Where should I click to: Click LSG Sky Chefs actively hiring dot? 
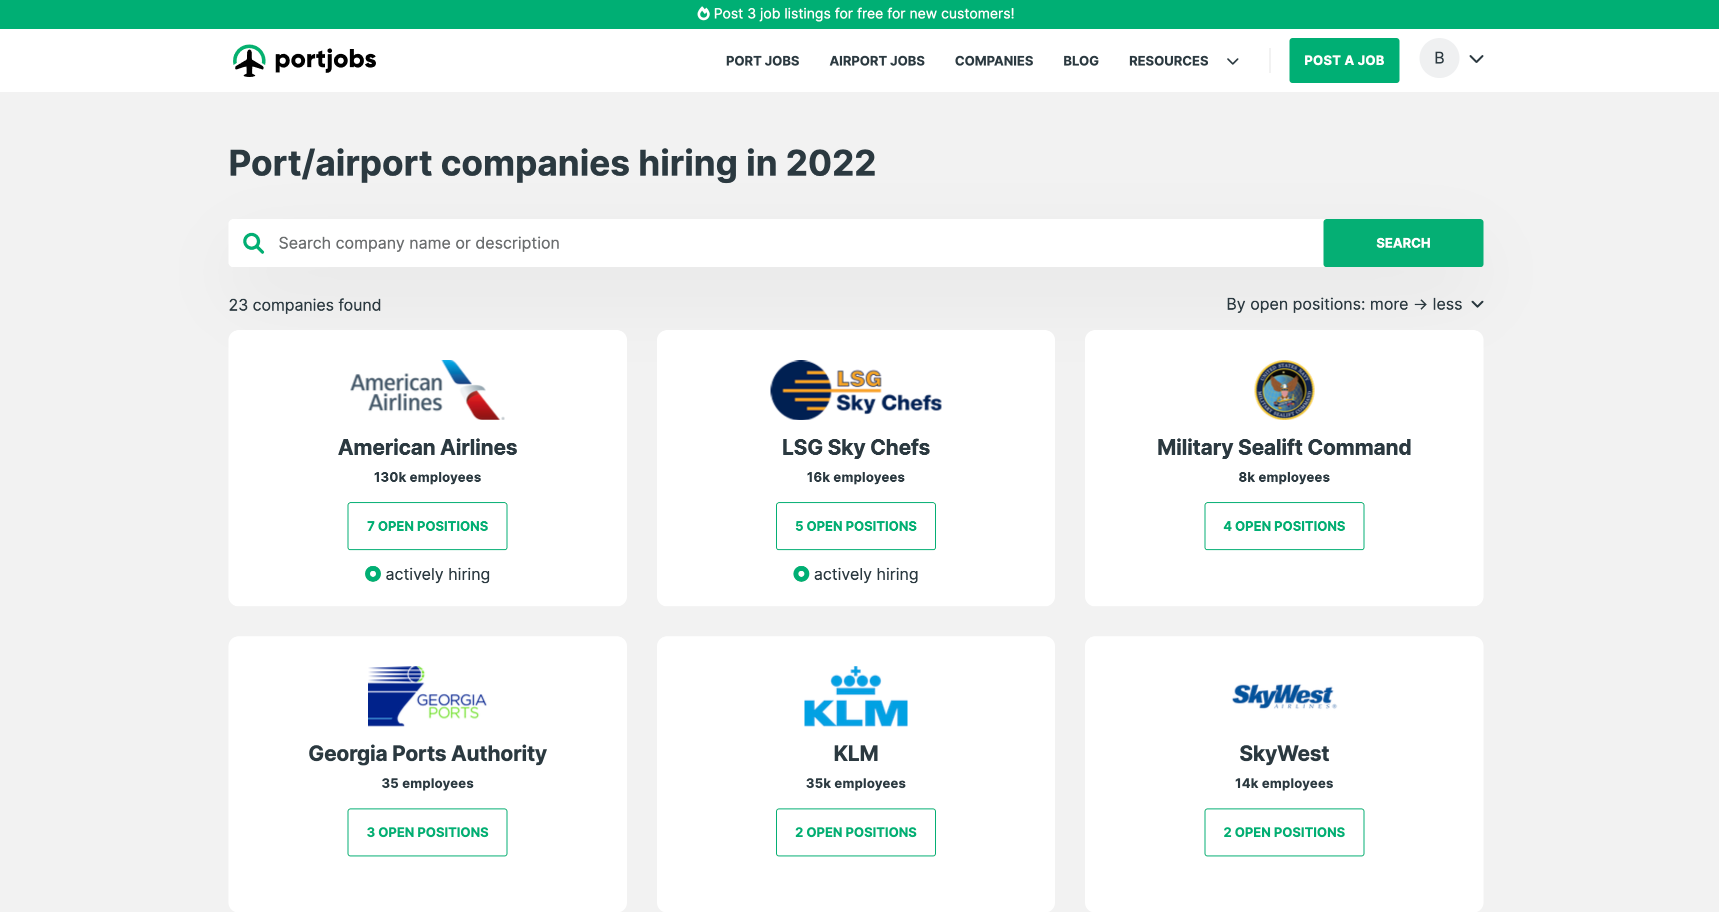coord(801,574)
